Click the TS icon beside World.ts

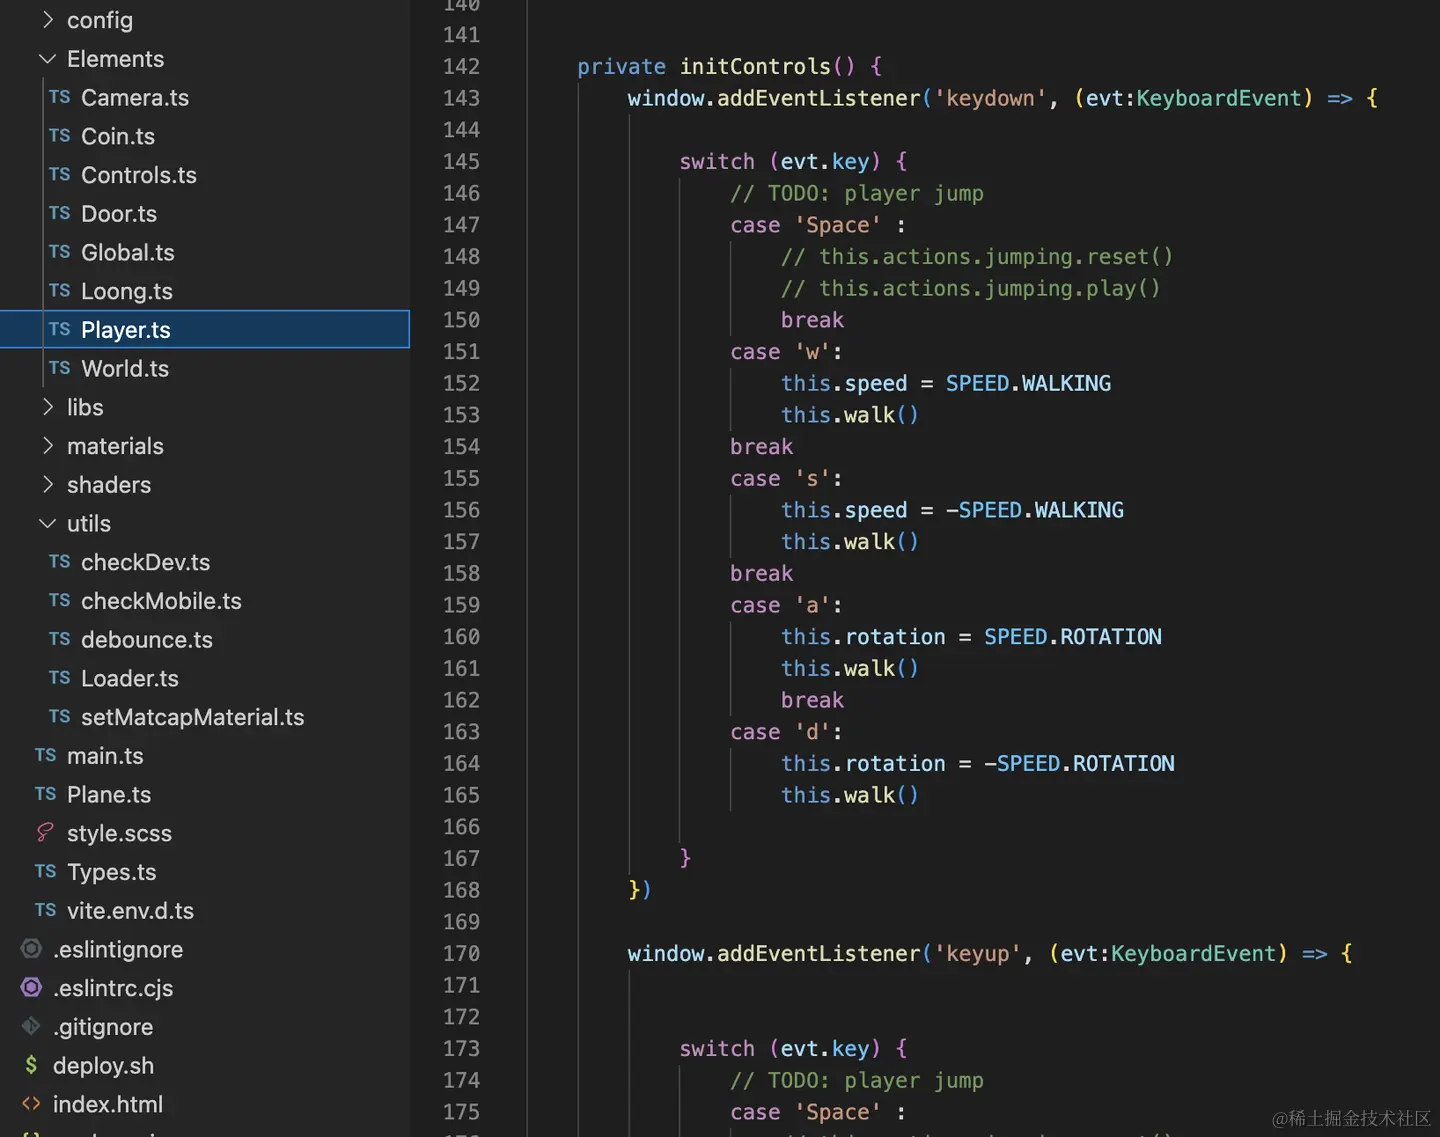pyautogui.click(x=60, y=368)
